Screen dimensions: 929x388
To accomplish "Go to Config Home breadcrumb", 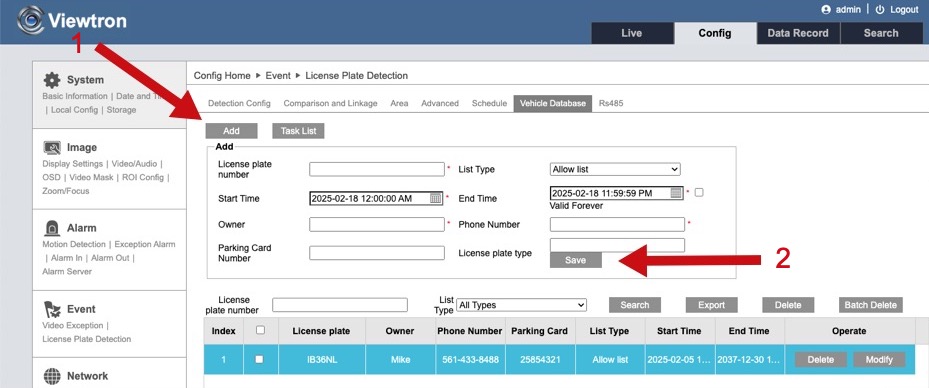I will (x=222, y=76).
